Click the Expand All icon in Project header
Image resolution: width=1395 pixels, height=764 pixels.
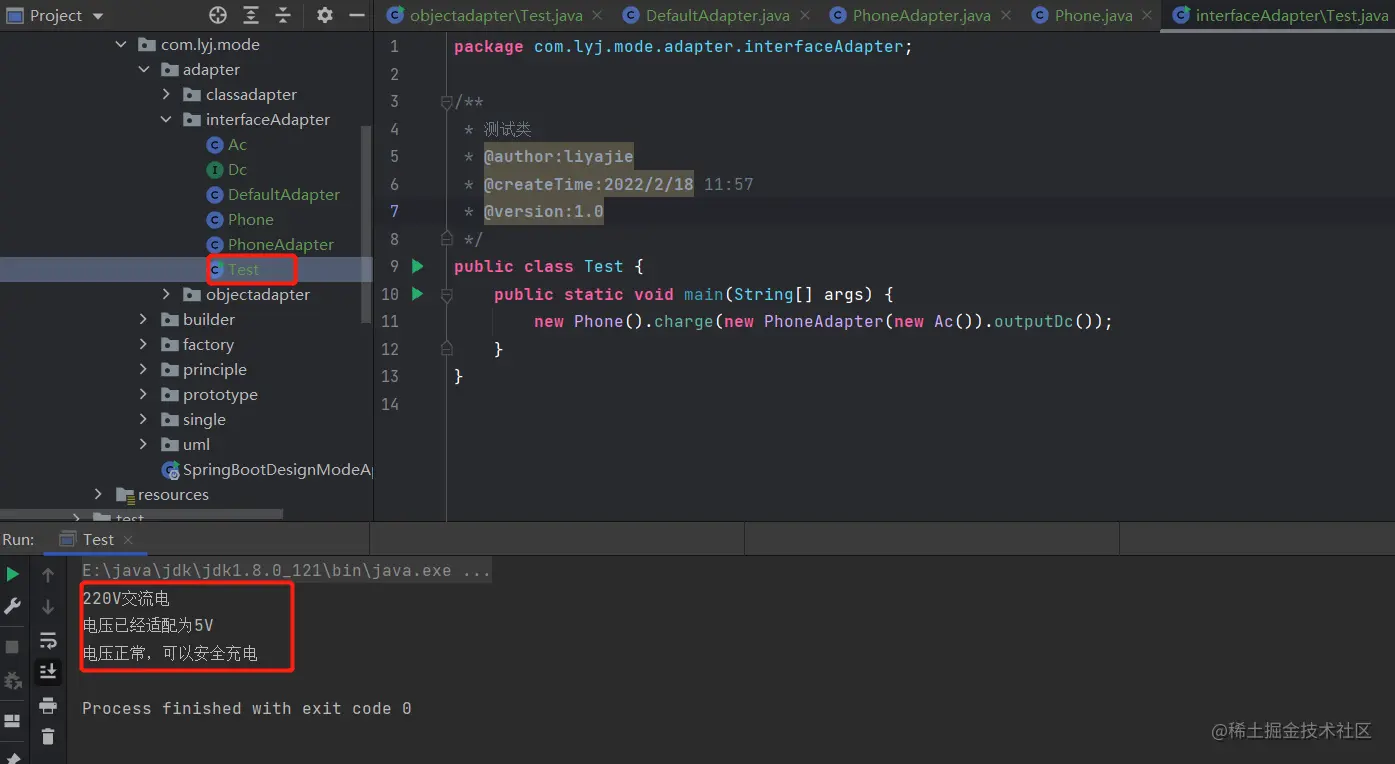251,15
